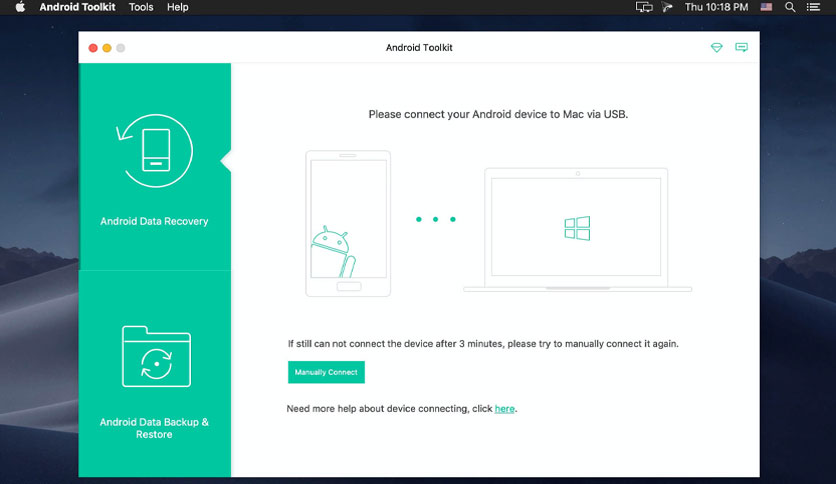Open the Help menu
This screenshot has width=836, height=484.
178,7
